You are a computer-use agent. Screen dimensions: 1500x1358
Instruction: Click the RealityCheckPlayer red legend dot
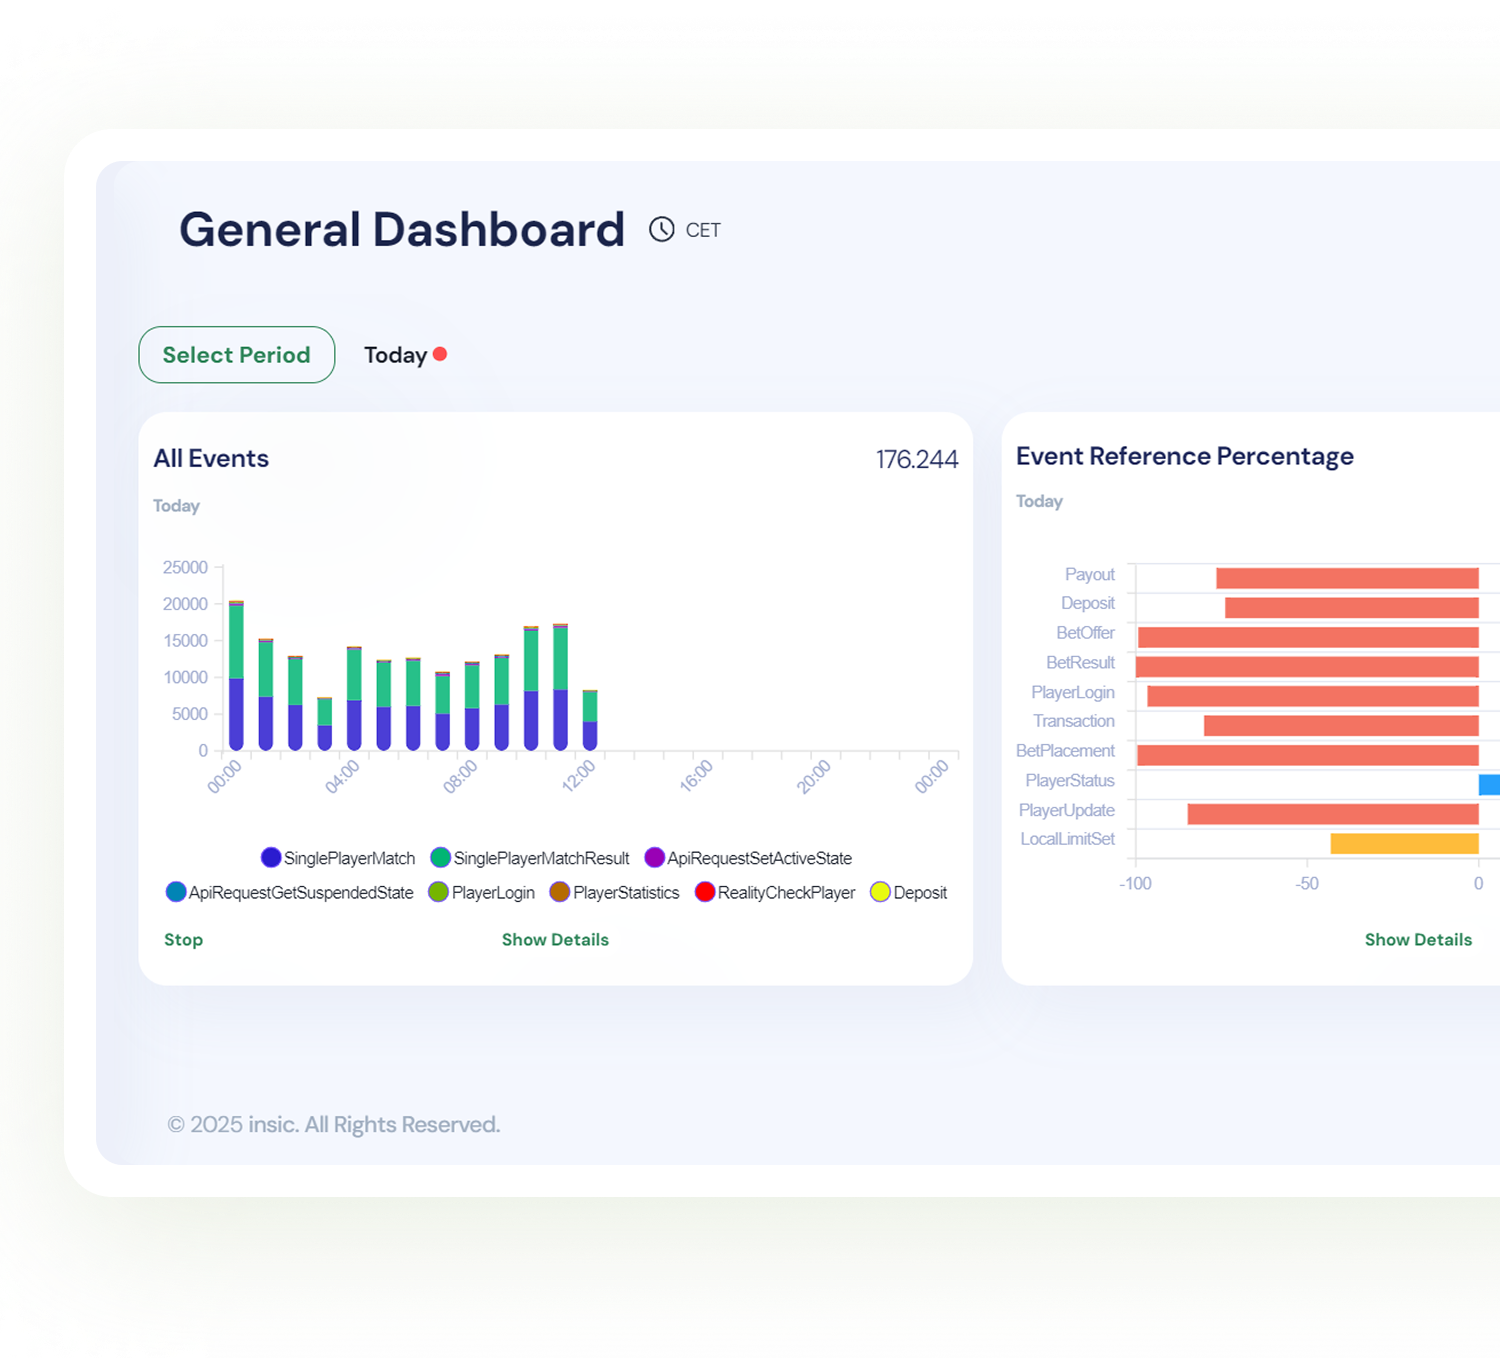pos(705,892)
